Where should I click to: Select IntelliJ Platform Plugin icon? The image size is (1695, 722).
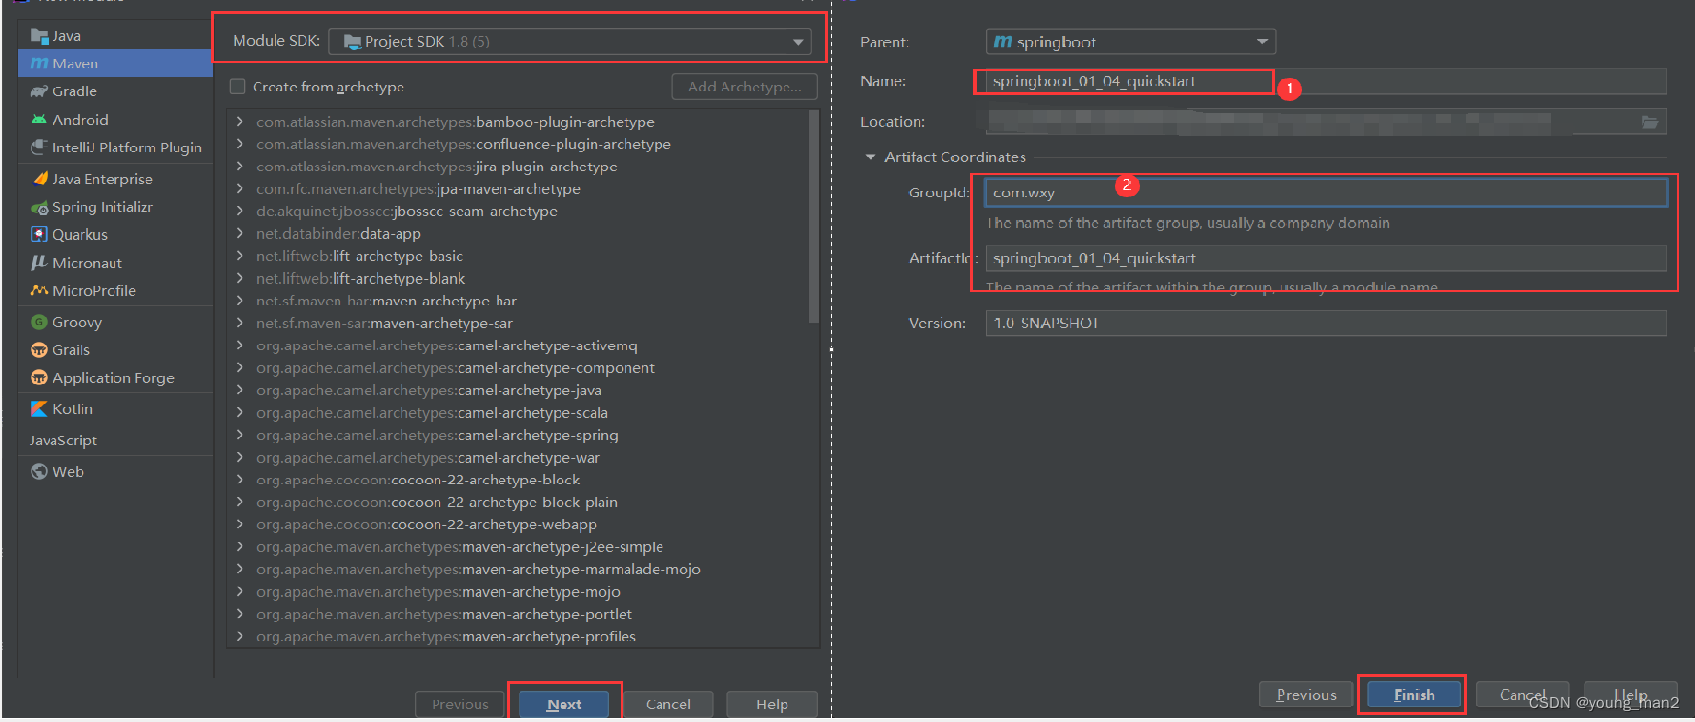click(x=39, y=147)
